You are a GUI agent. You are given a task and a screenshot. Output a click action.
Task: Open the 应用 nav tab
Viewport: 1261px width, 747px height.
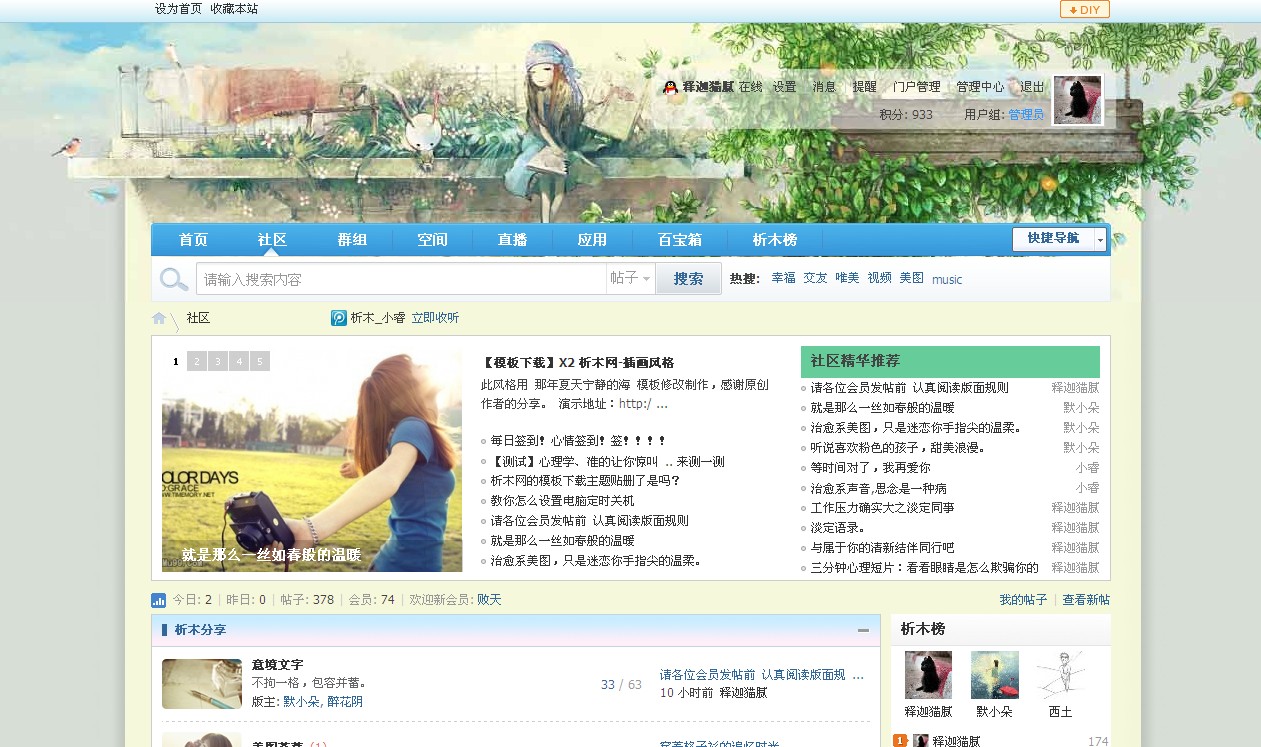592,240
